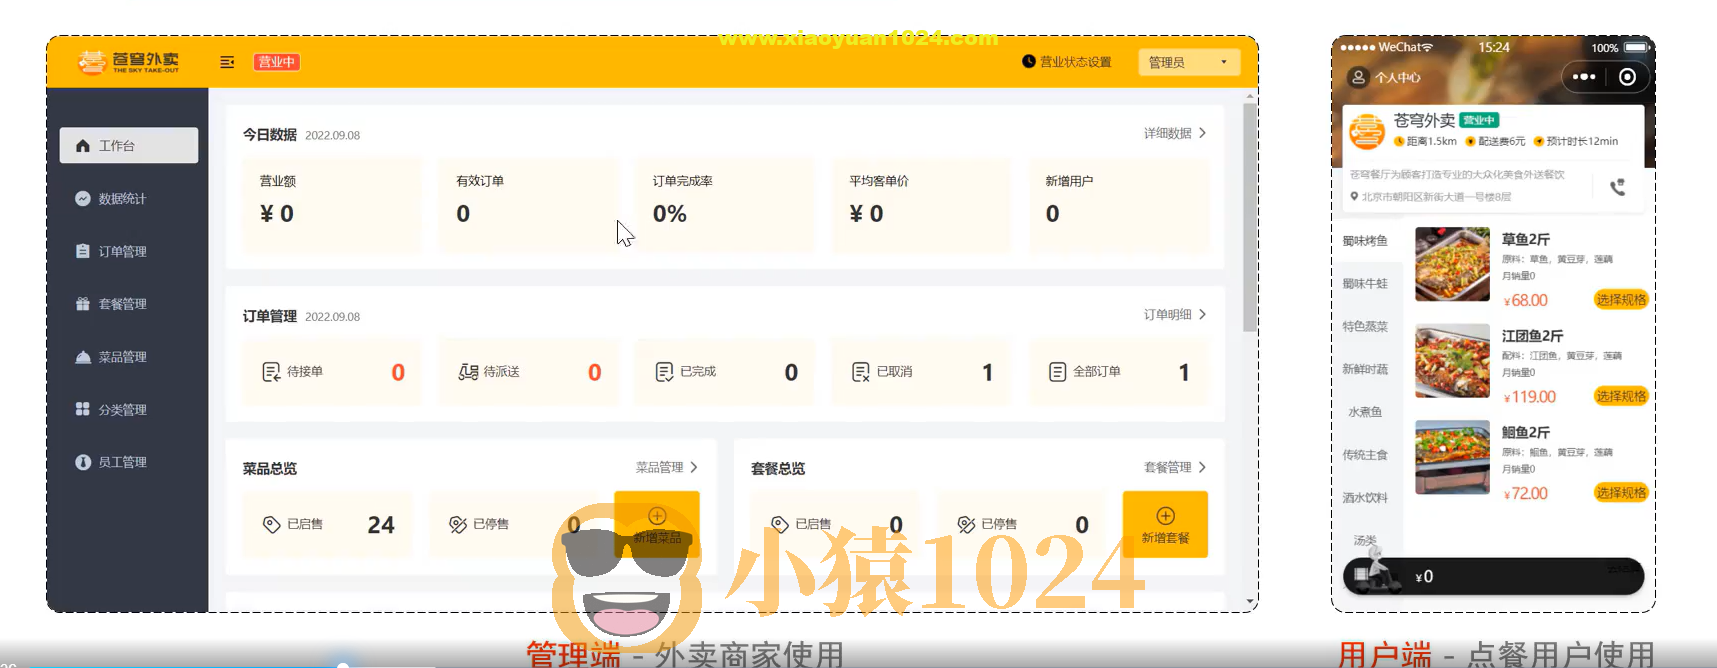Click the 员工管理 info icon
1717x668 pixels.
click(83, 462)
